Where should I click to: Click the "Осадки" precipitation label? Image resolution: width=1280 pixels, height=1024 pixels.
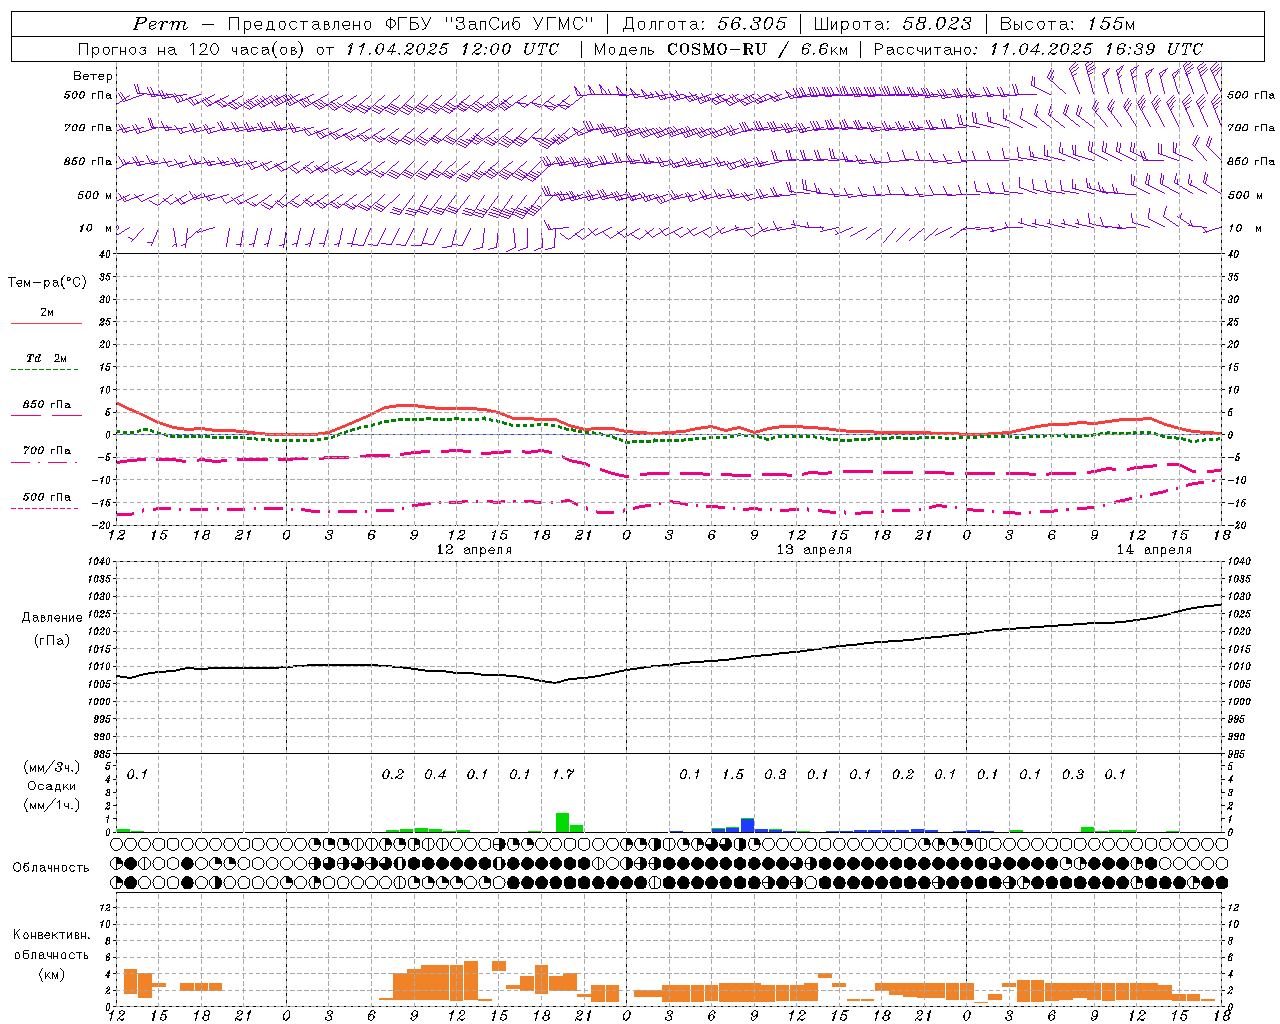point(52,786)
